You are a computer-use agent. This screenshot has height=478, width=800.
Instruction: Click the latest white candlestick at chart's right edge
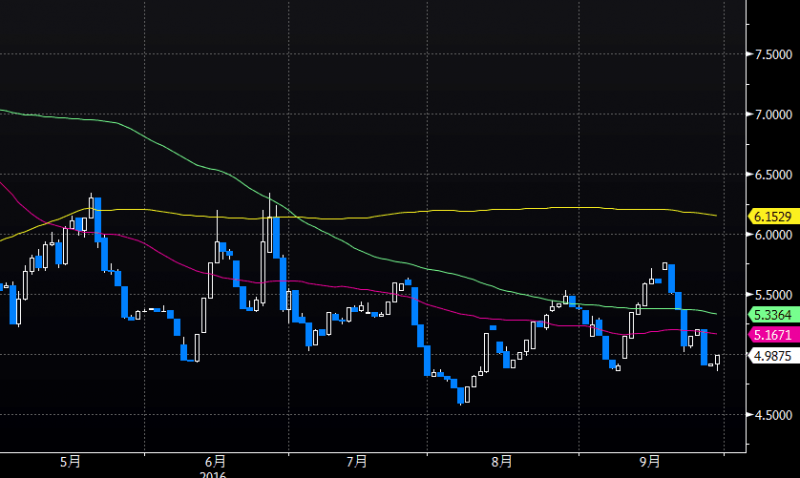tap(717, 361)
